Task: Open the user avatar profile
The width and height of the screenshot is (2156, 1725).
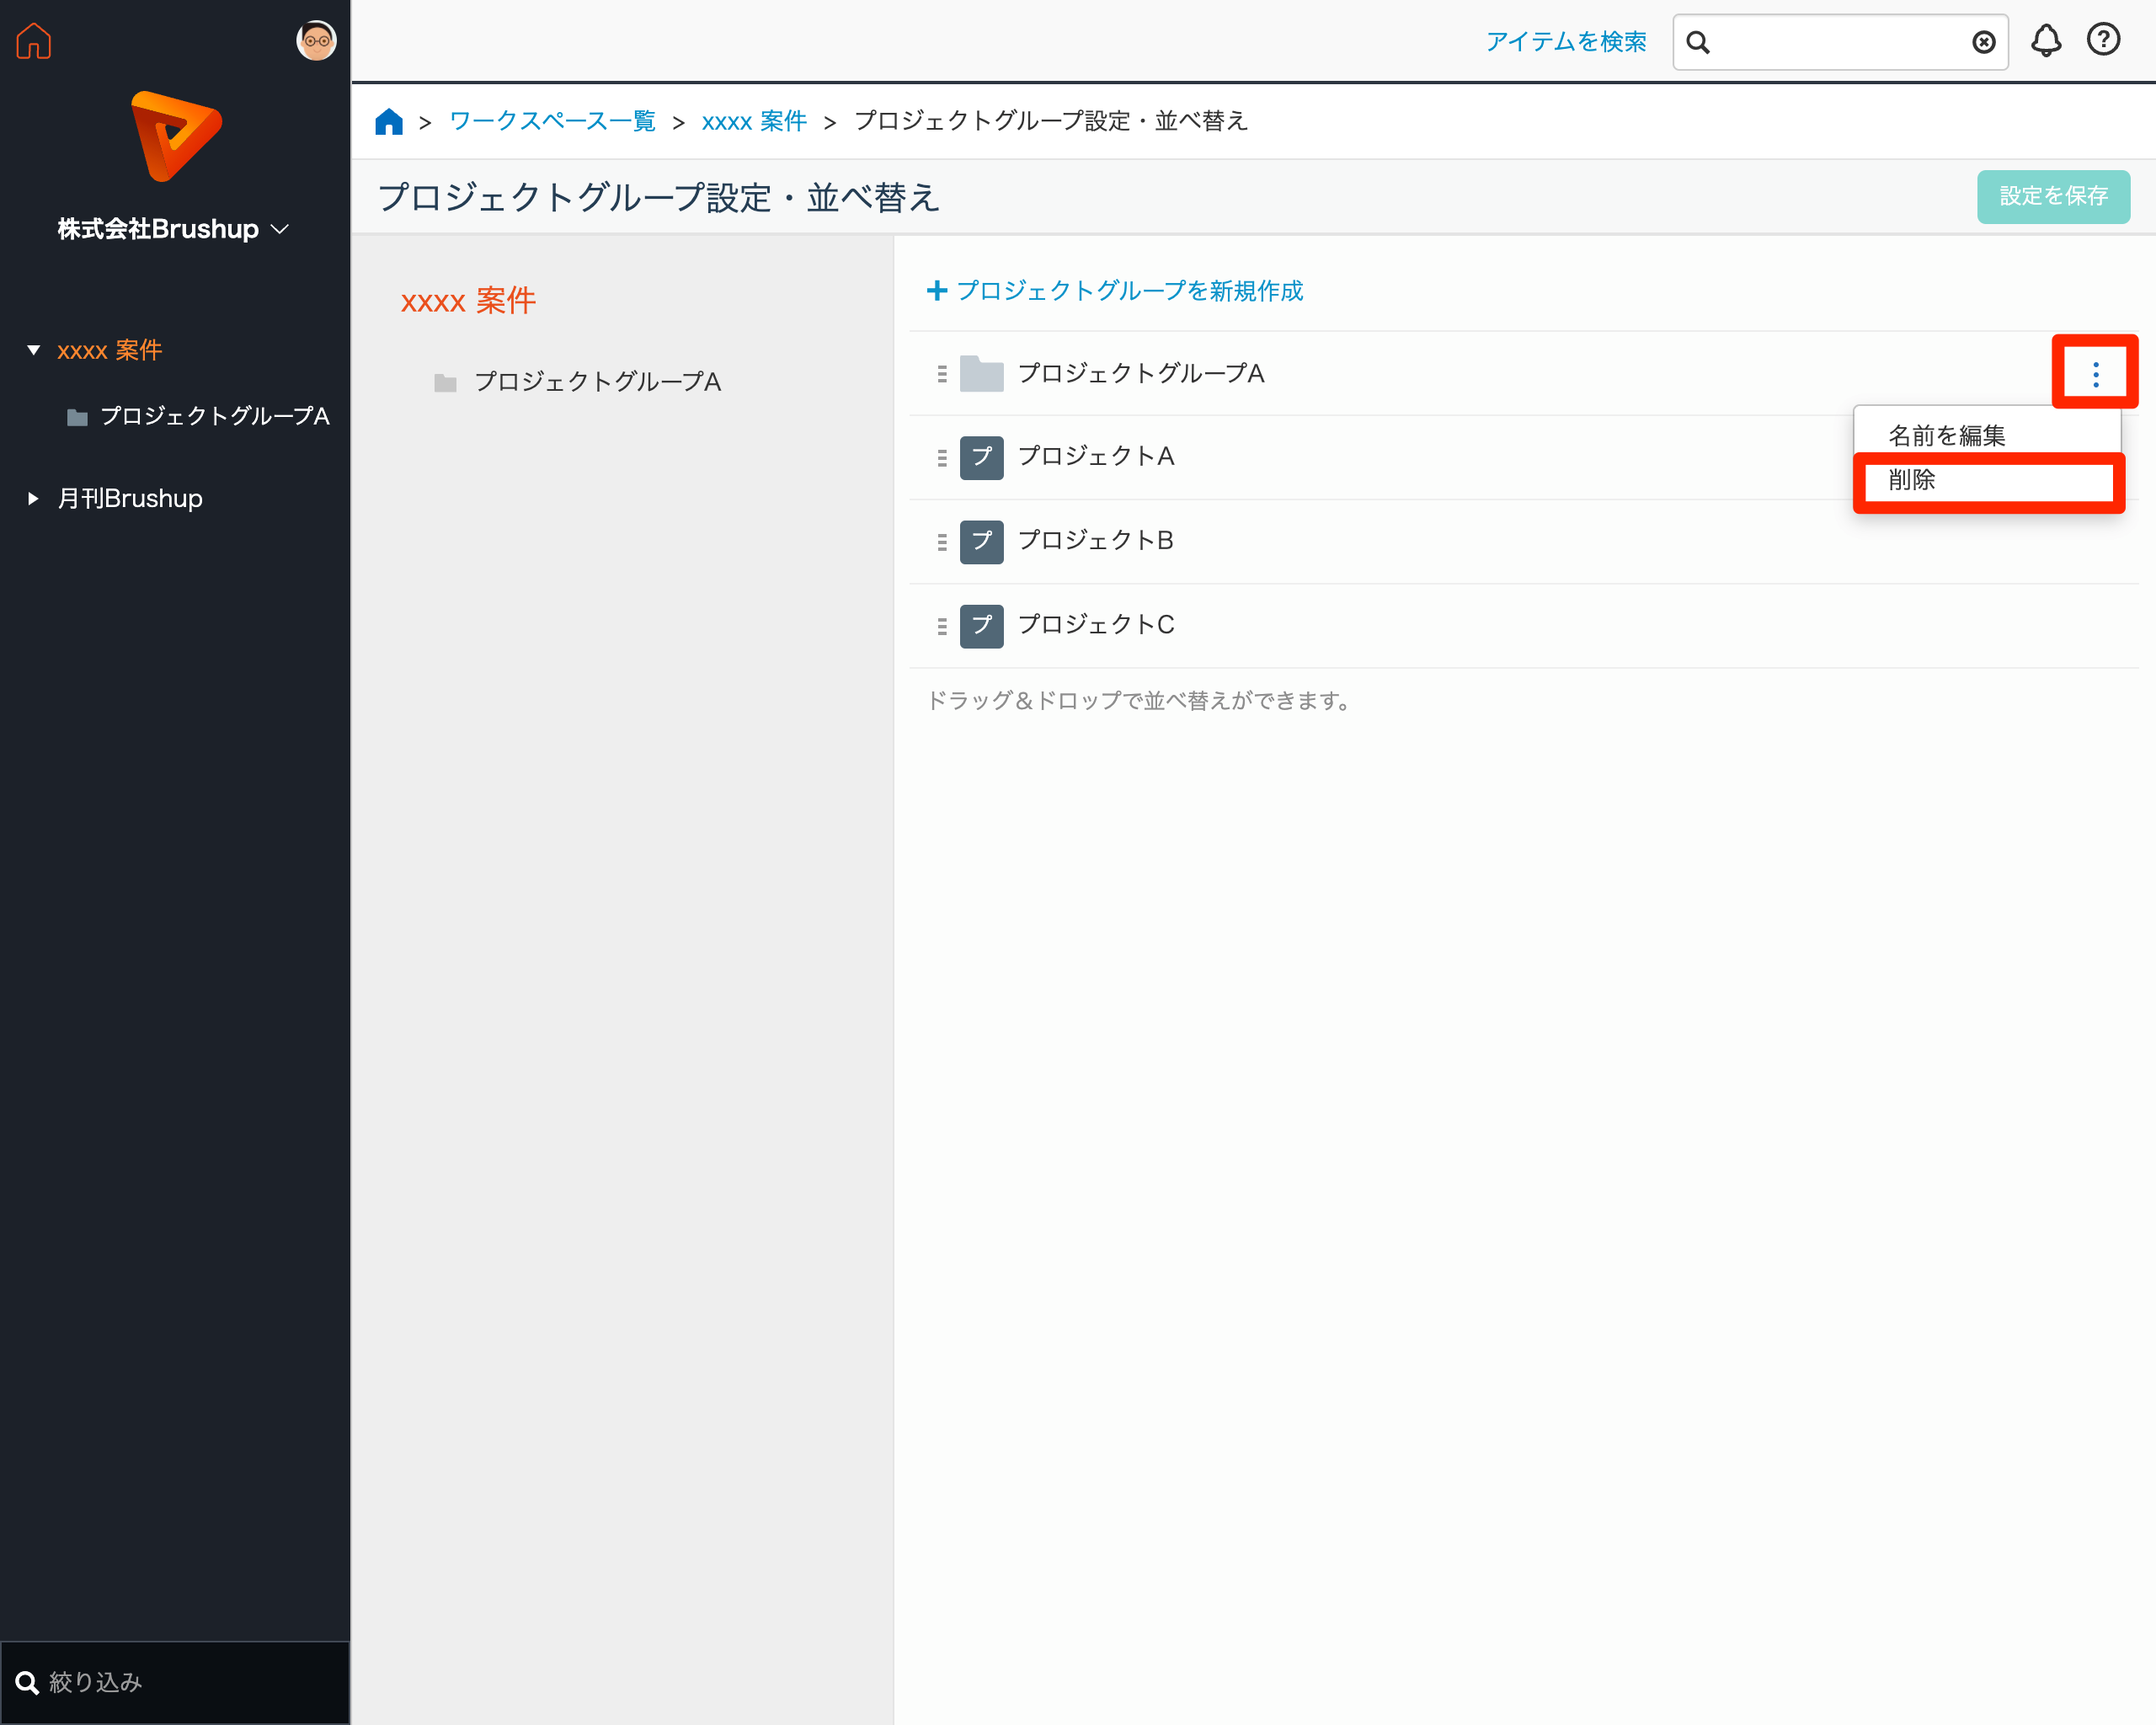Action: [x=316, y=41]
